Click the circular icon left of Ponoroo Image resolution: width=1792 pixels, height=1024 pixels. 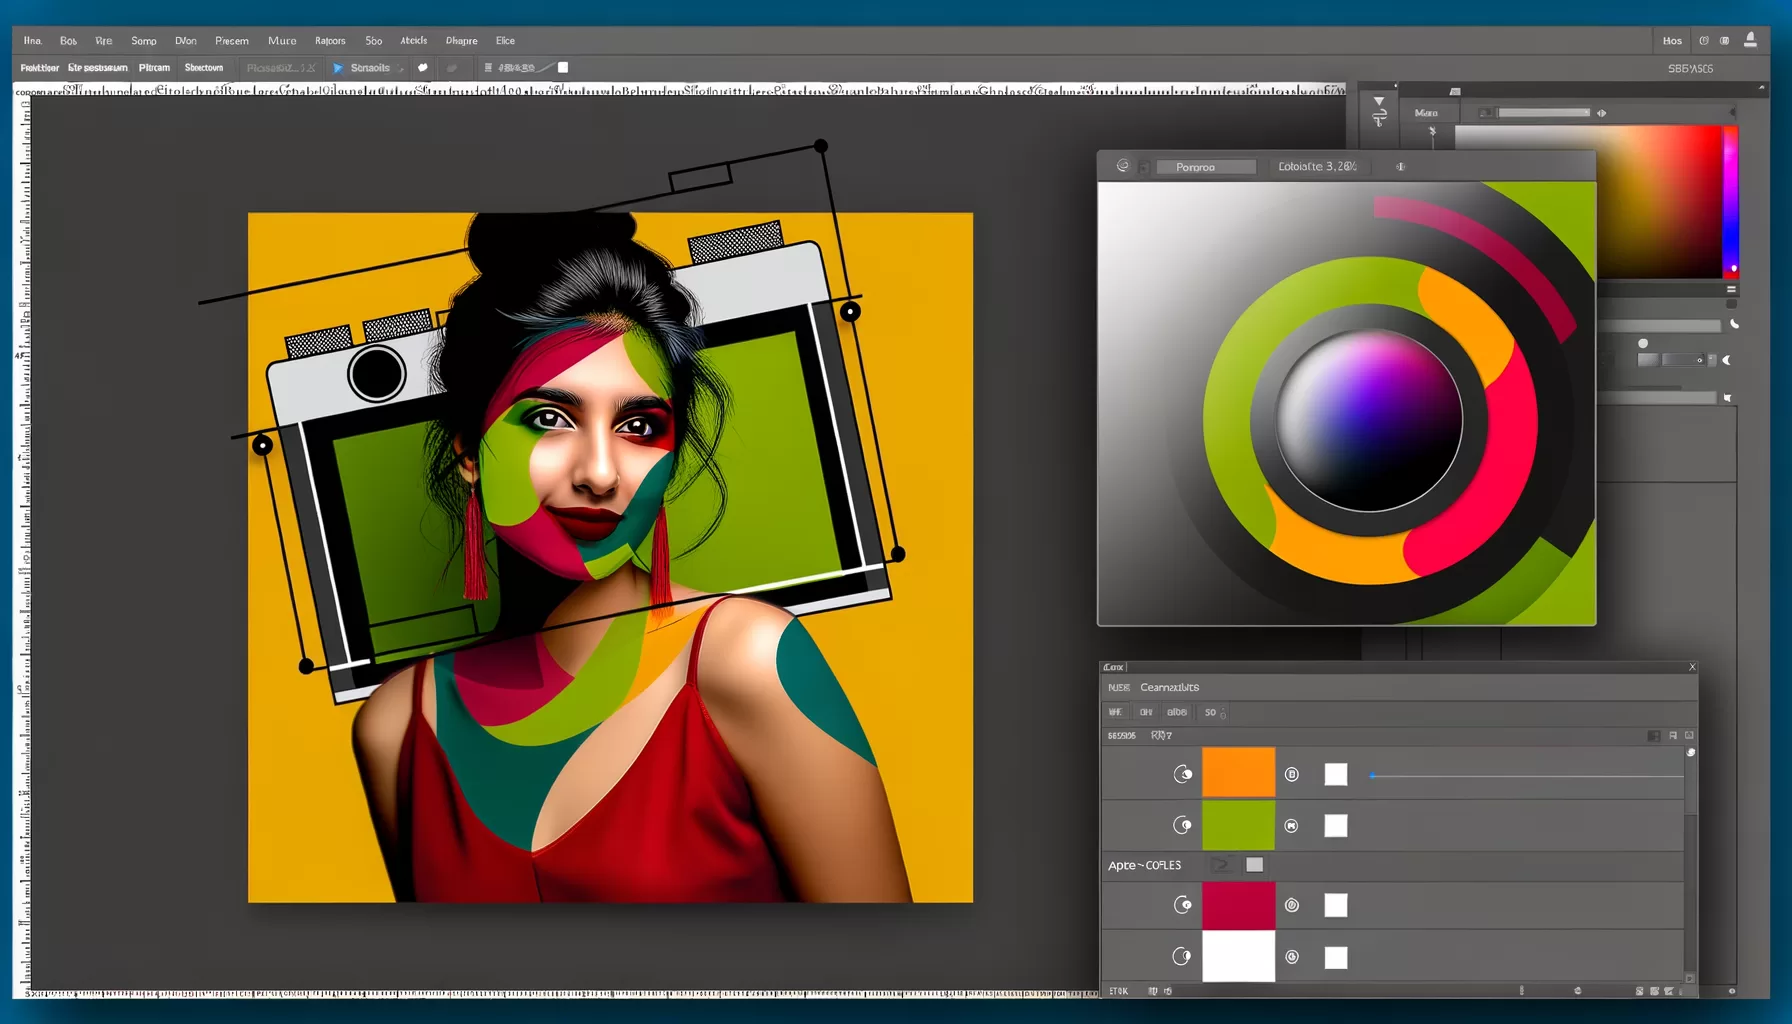click(1123, 166)
